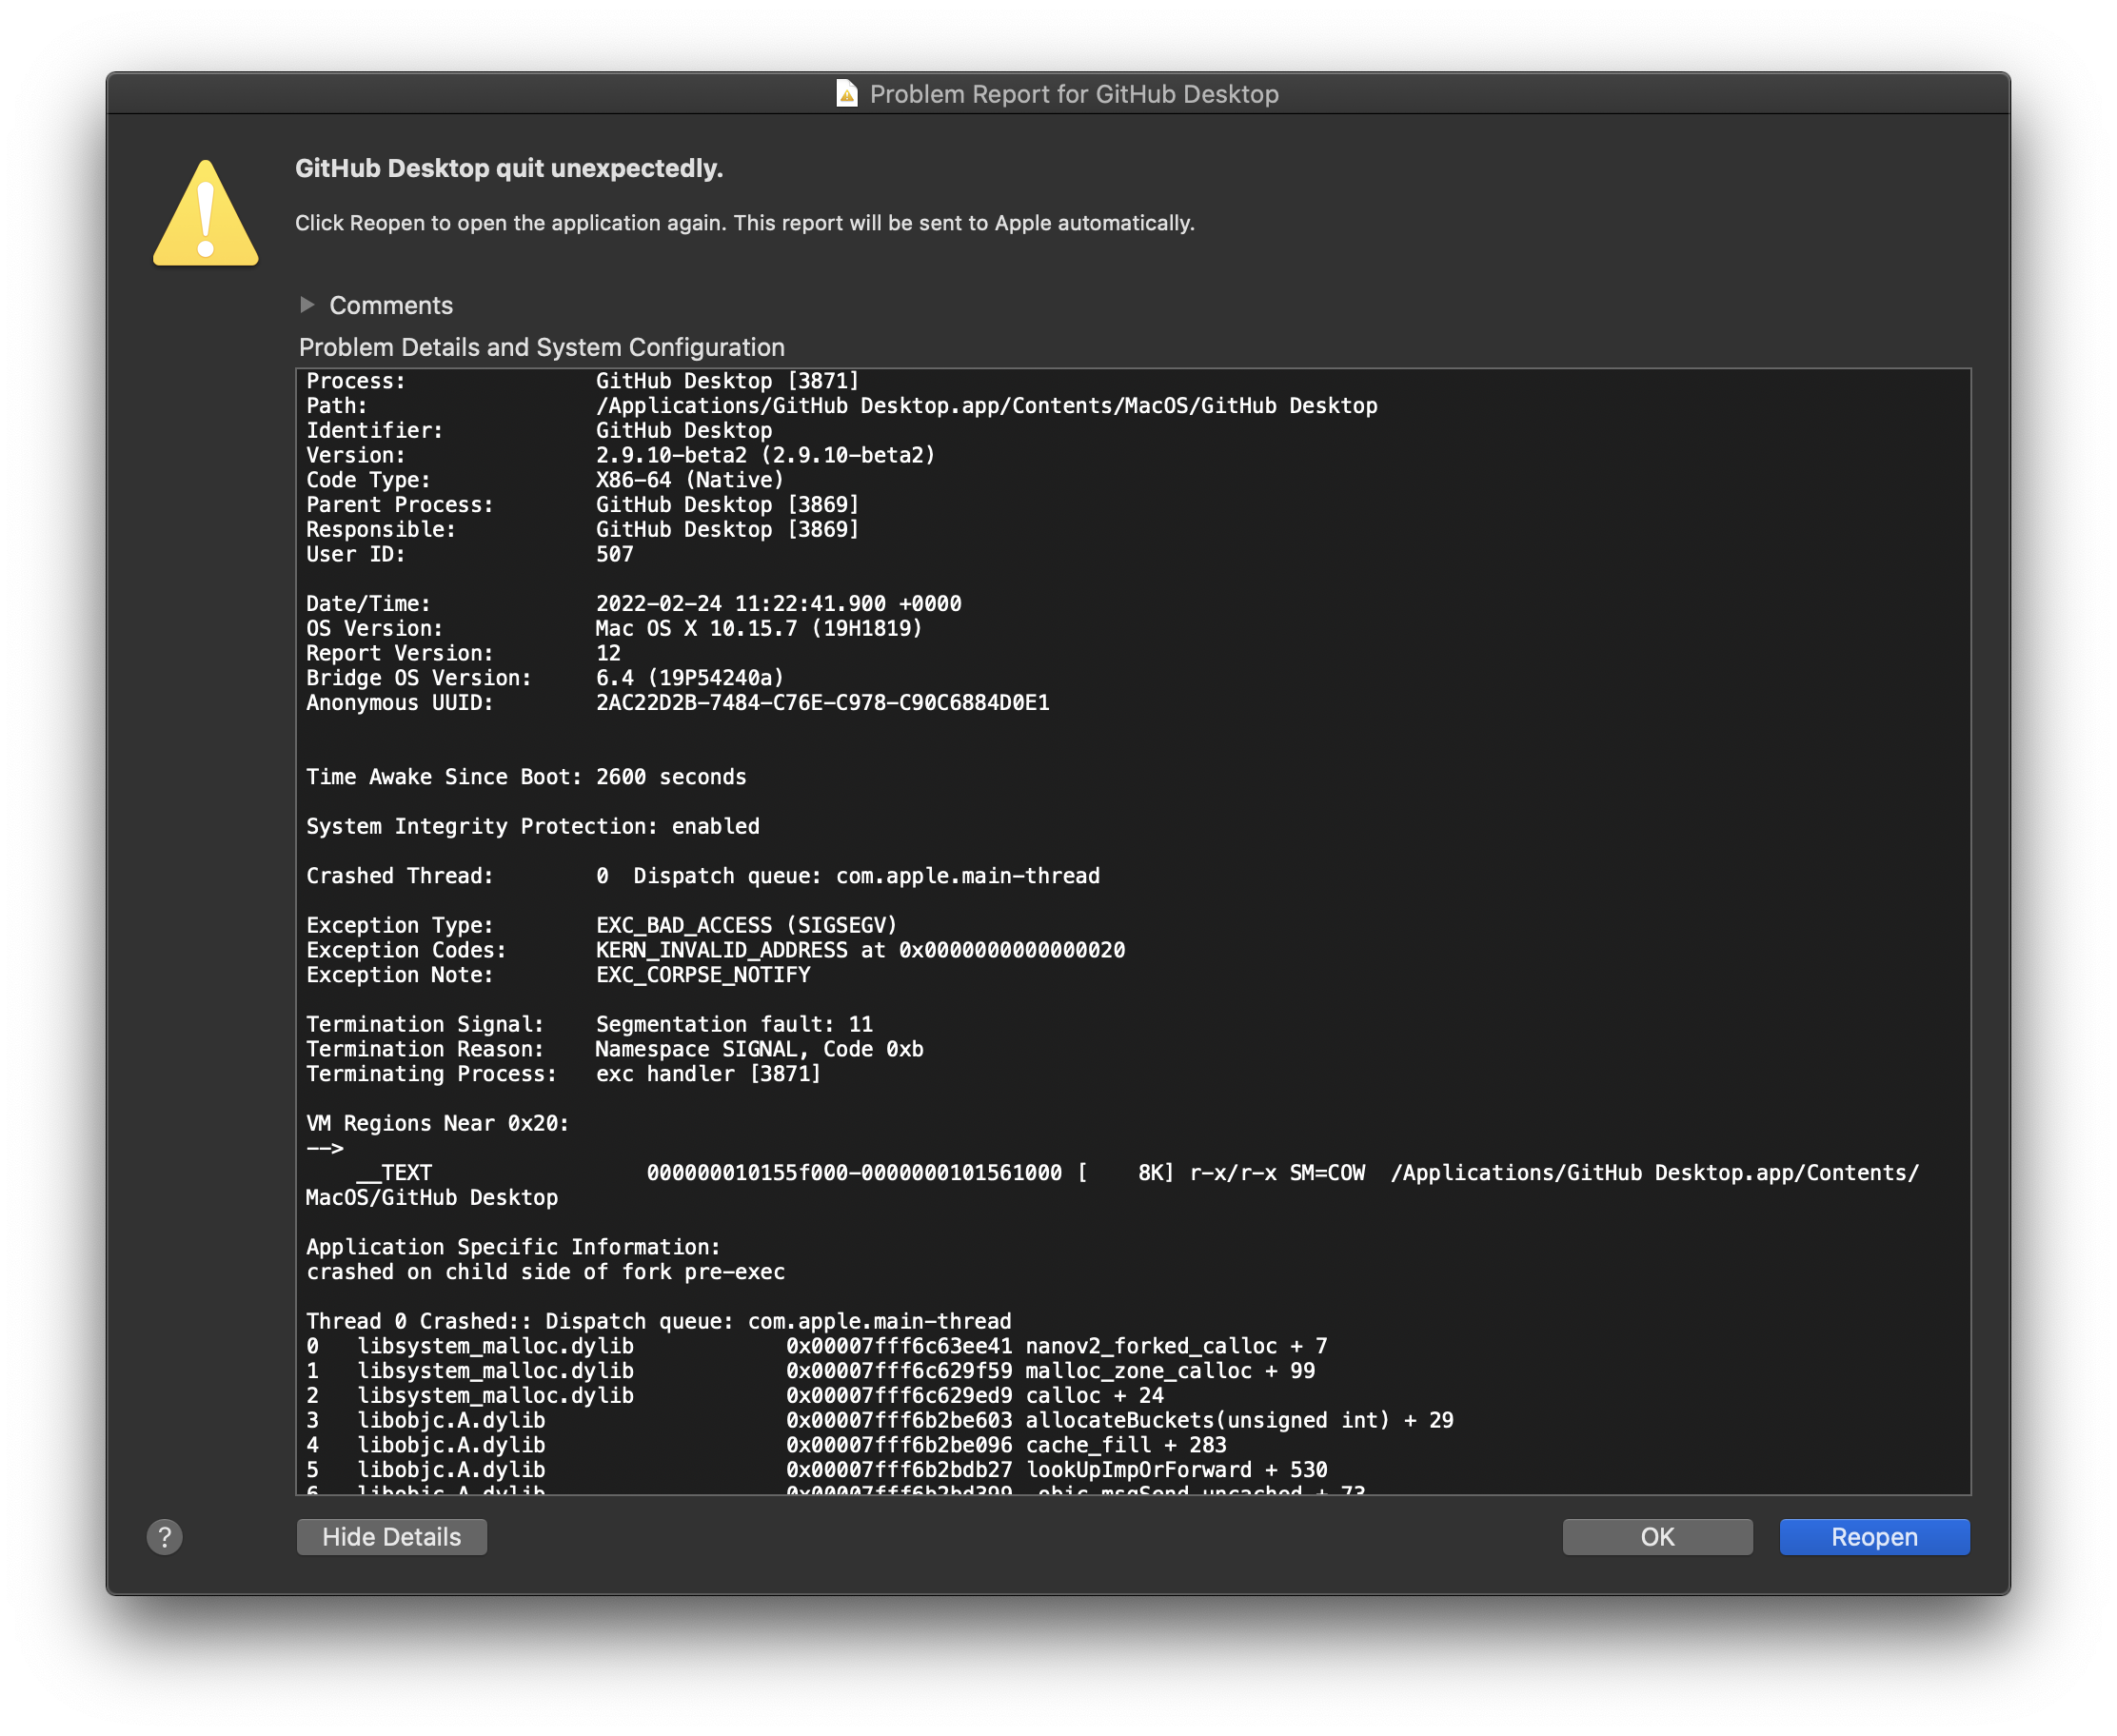Click stack frame 4 cache_fill
This screenshot has height=1736, width=2117.
click(766, 1445)
